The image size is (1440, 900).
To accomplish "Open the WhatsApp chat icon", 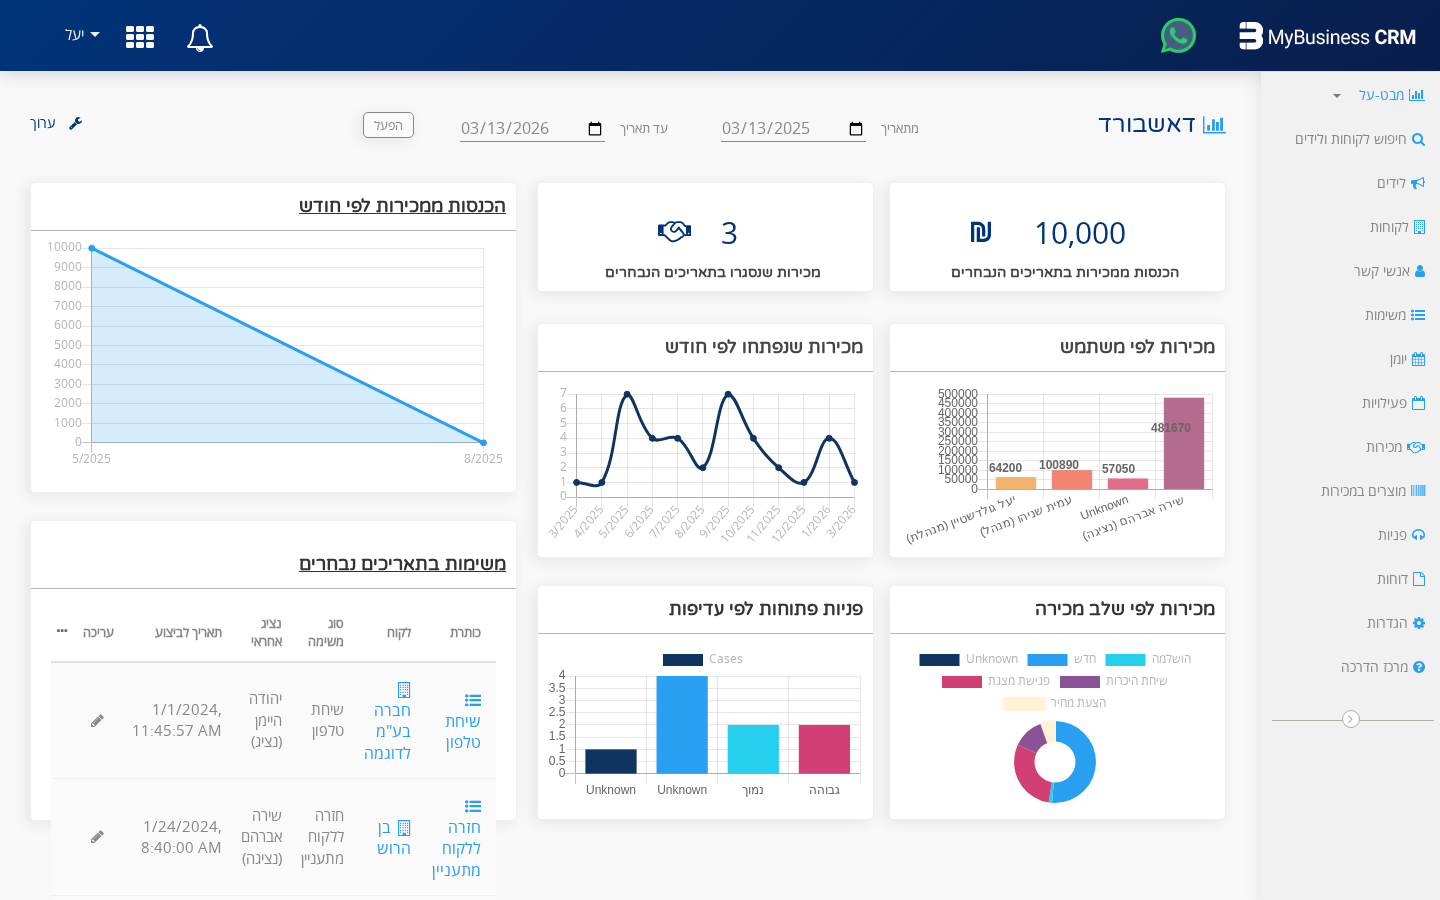I will [1178, 35].
